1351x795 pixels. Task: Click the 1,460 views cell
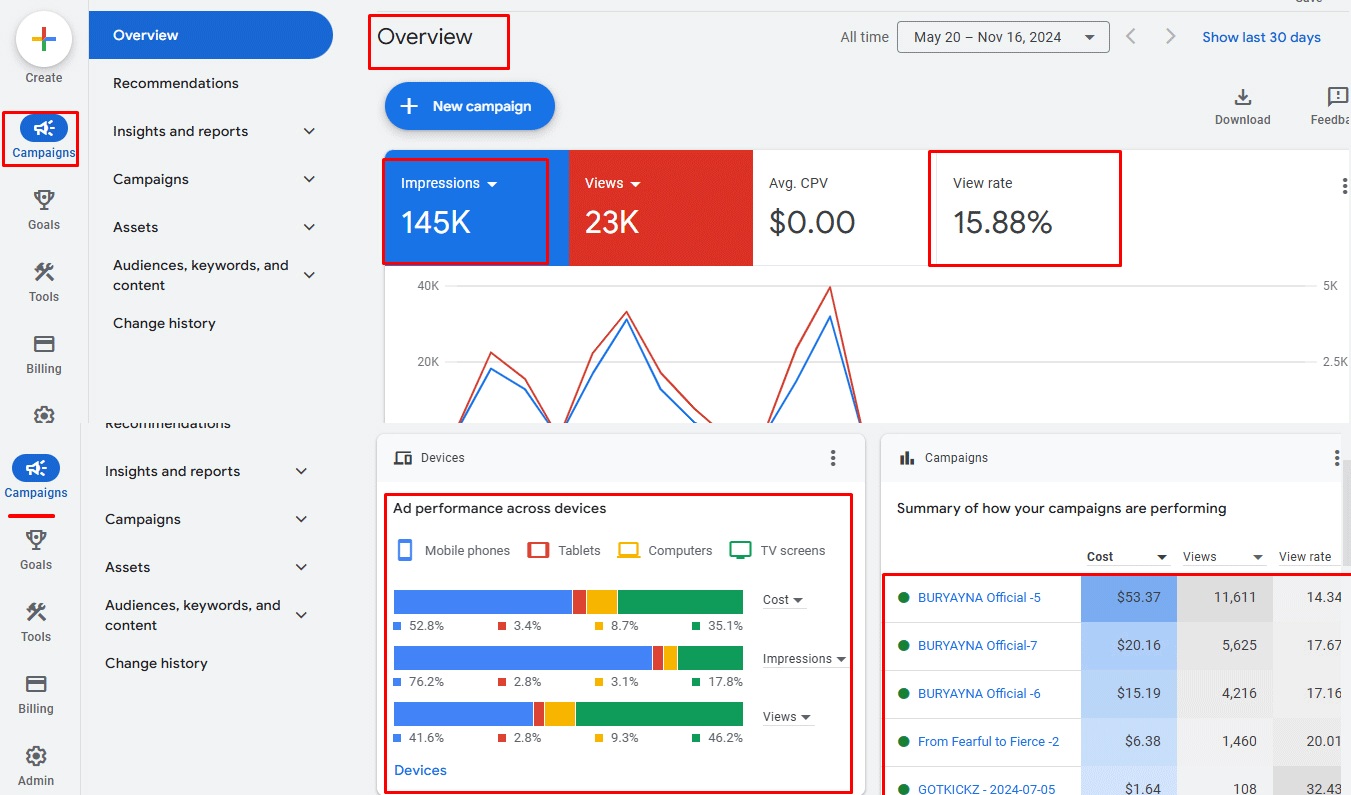point(1225,742)
